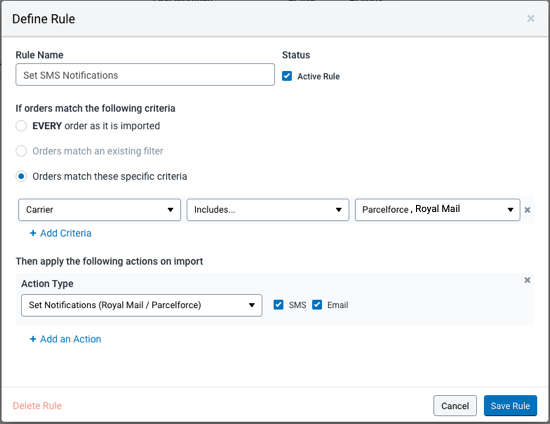The image size is (550, 424).
Task: Uncheck the Email notification checkbox
Action: [317, 305]
